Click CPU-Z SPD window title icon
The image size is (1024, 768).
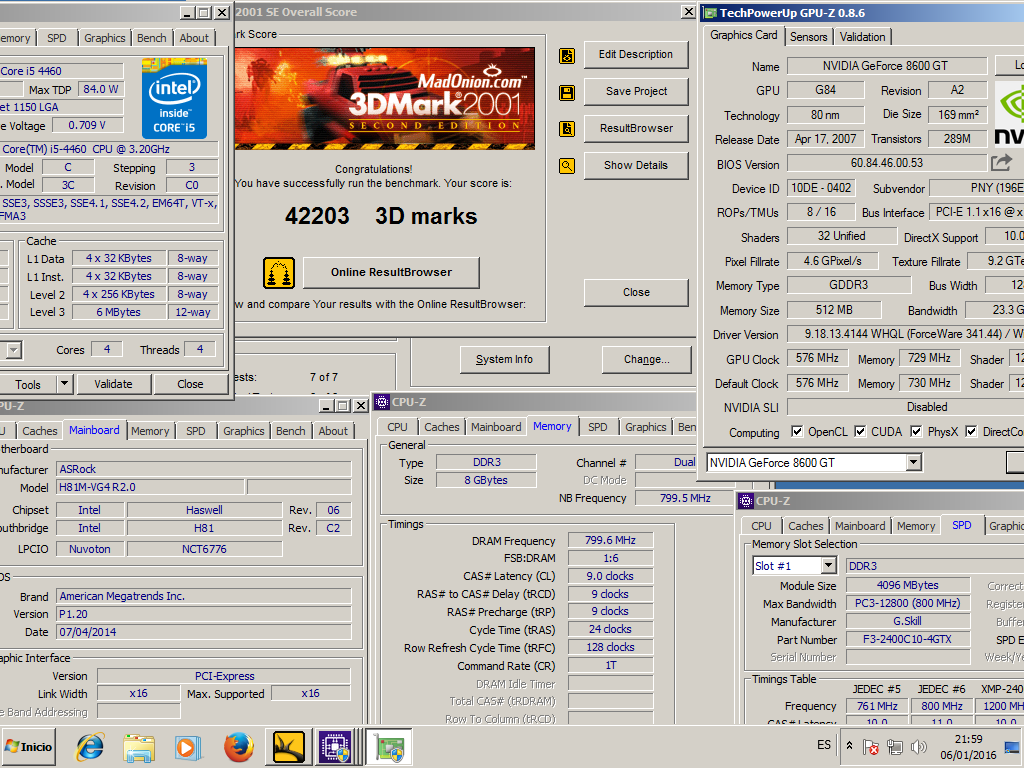(x=745, y=501)
